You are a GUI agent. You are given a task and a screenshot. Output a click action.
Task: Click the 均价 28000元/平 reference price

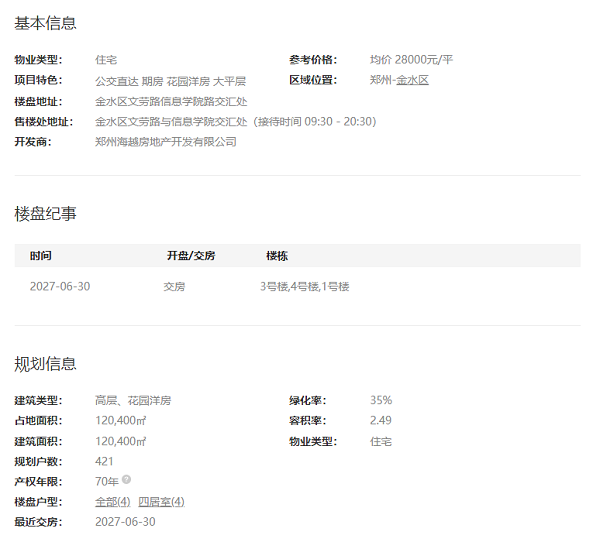pos(411,60)
